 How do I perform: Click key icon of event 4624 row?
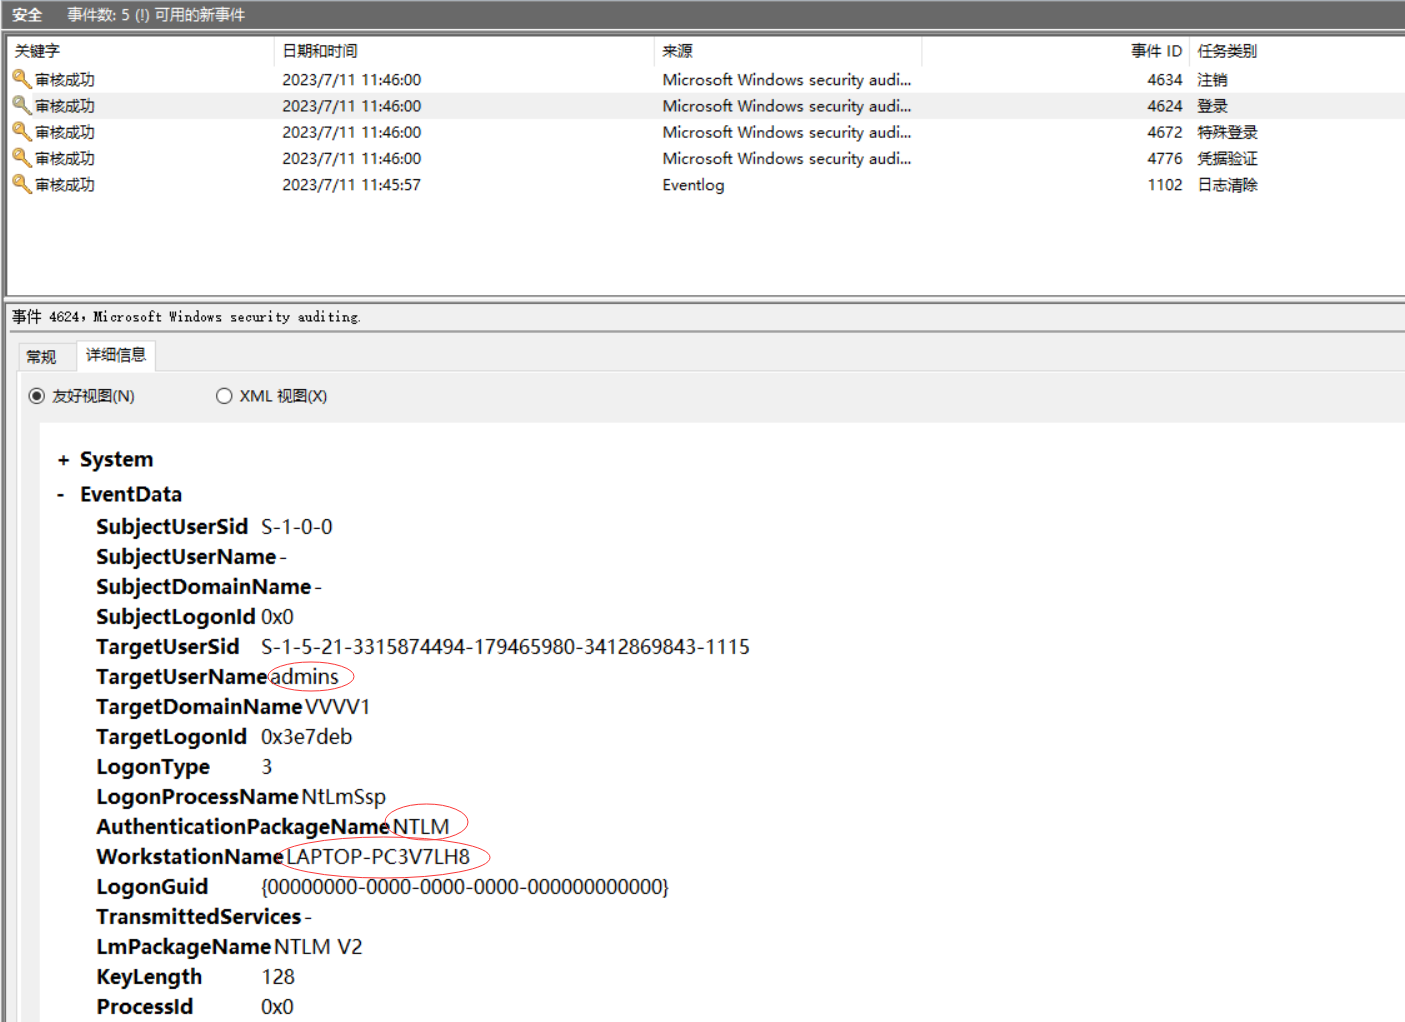coord(21,105)
